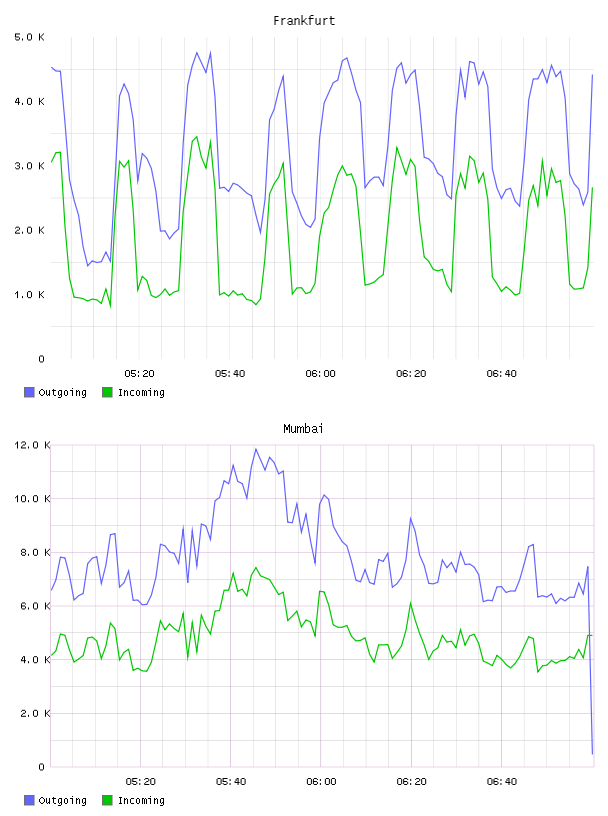
Task: Click the 0 axis label in Mumbai chart
Action: [42, 767]
